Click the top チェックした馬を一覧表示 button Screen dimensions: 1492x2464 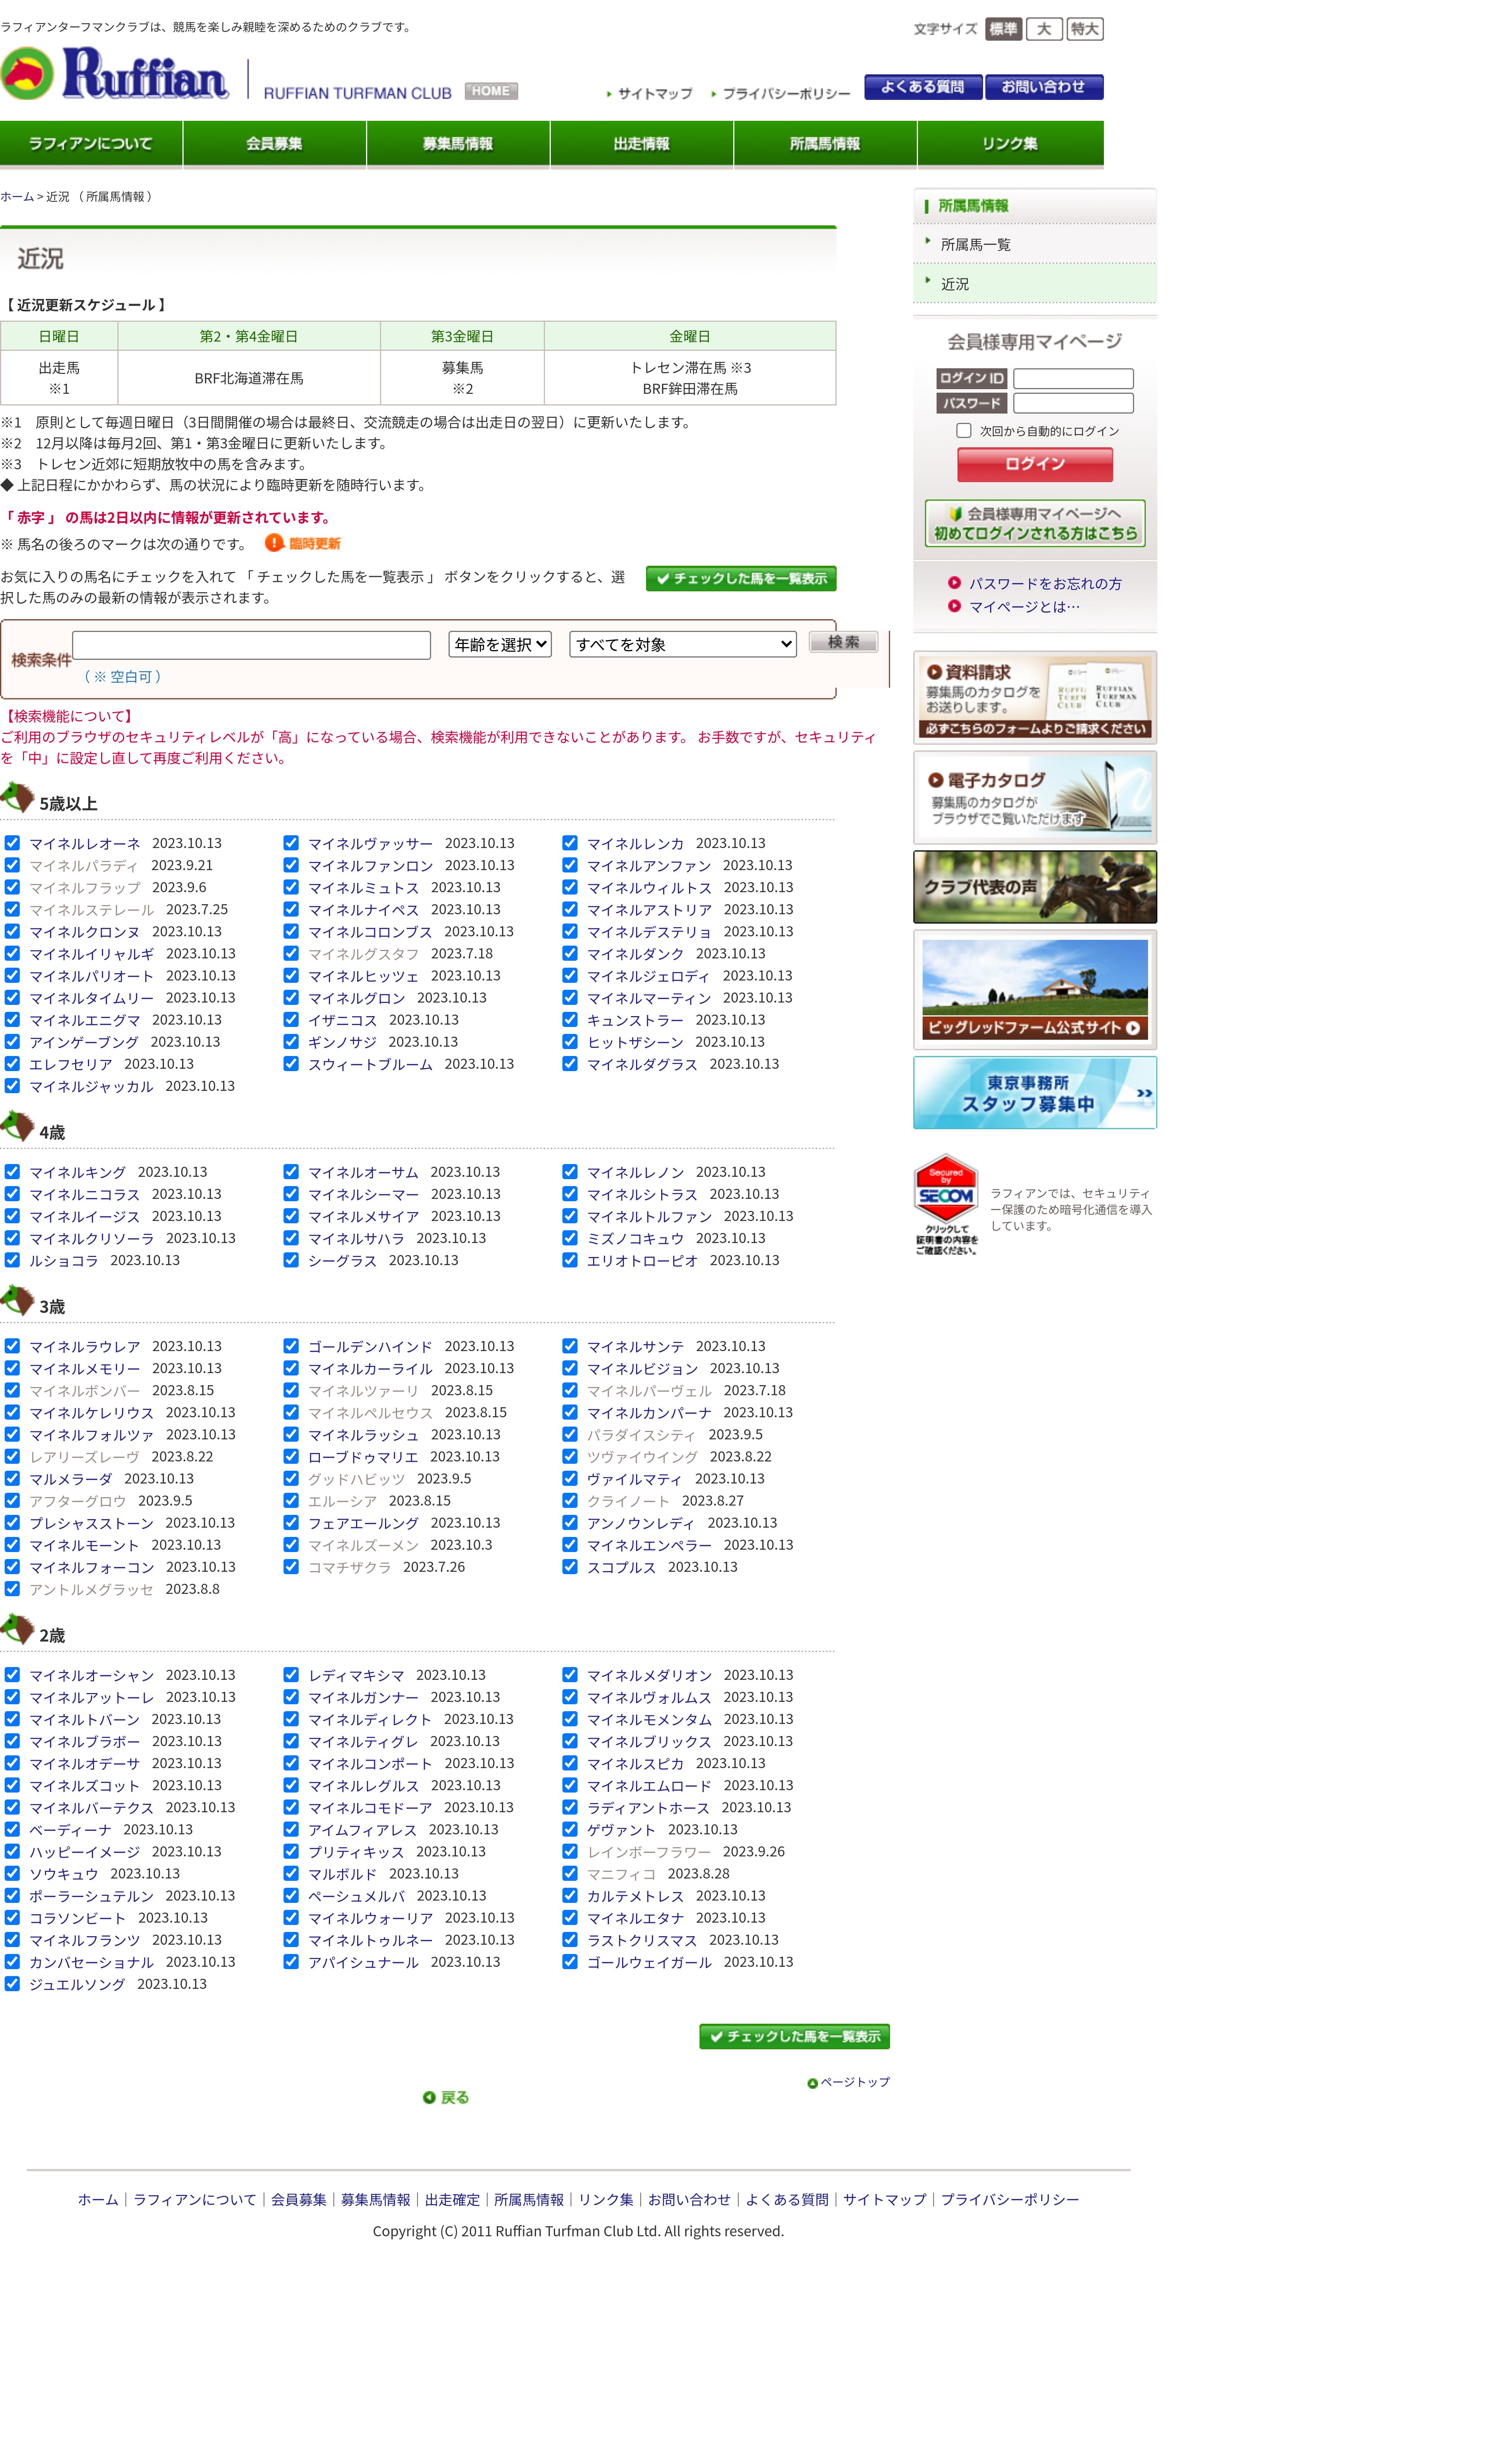tap(741, 579)
